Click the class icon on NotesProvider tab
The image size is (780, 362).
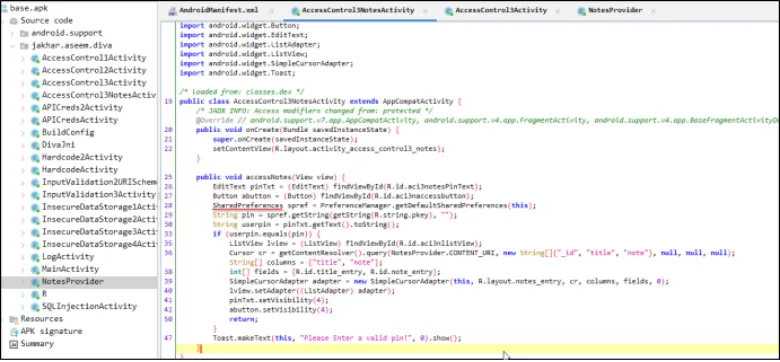coord(582,10)
